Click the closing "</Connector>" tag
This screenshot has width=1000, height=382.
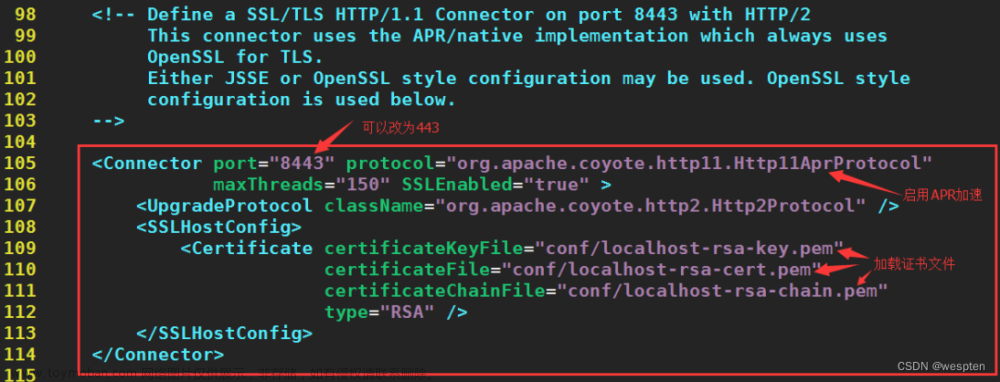158,354
